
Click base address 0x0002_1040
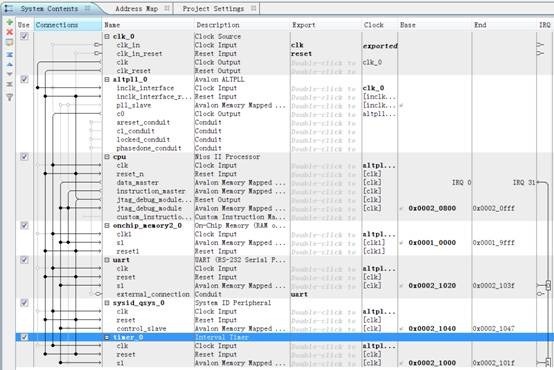[432, 329]
